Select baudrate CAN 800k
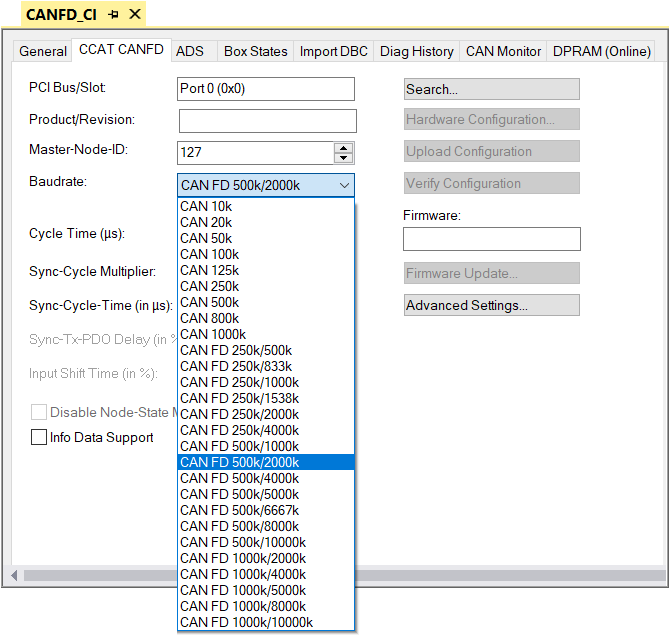670x636 pixels. click(x=266, y=318)
